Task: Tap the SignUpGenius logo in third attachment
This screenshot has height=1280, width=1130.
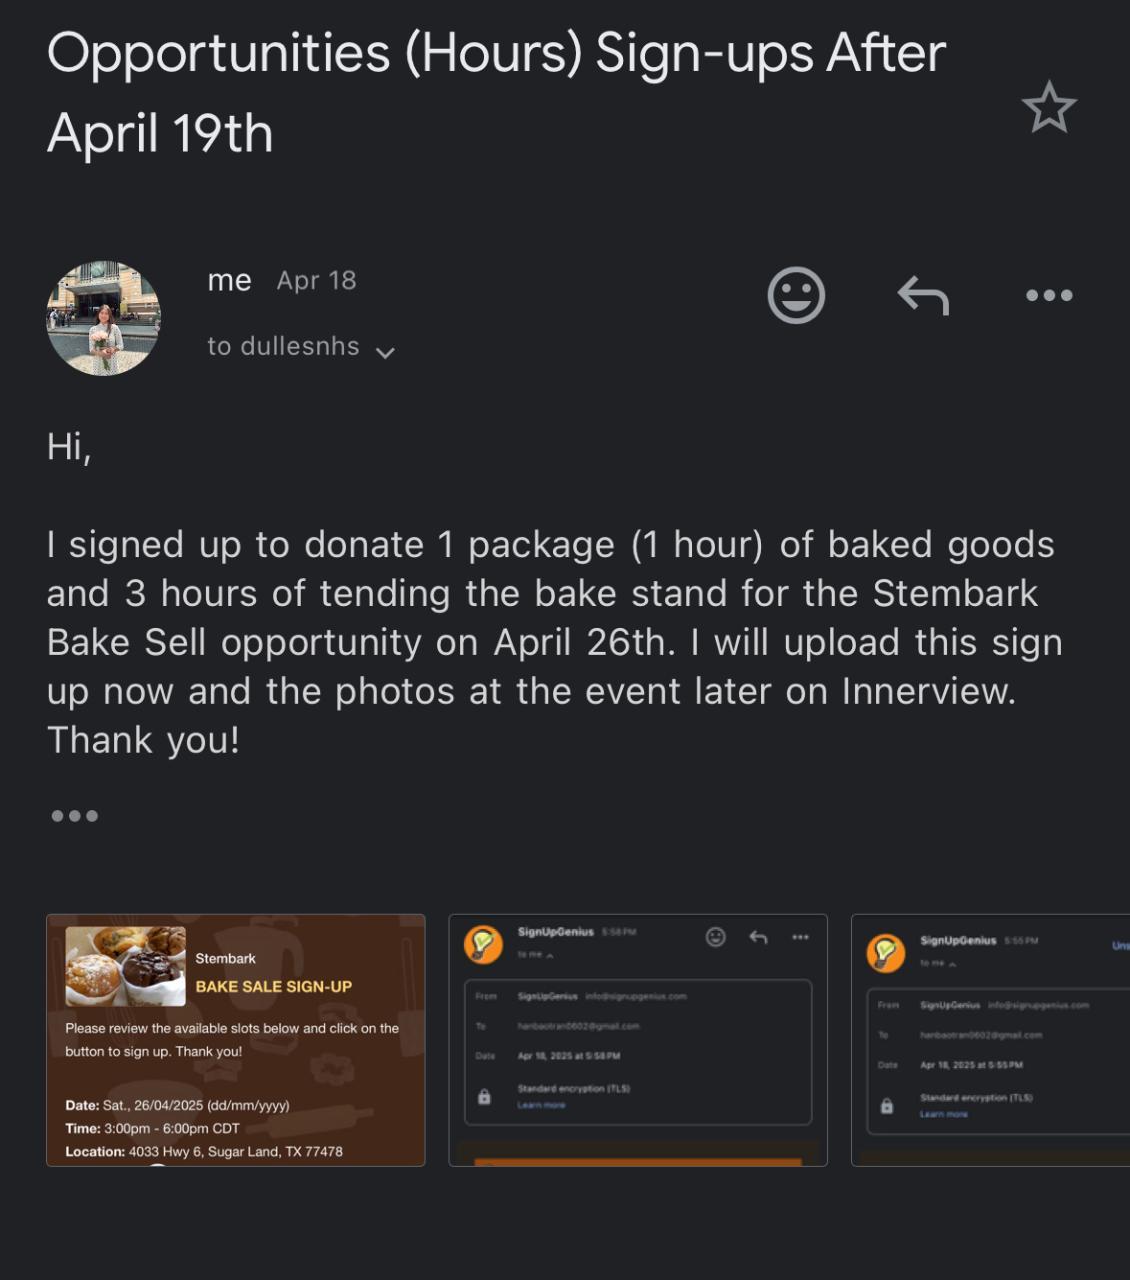Action: (x=886, y=952)
